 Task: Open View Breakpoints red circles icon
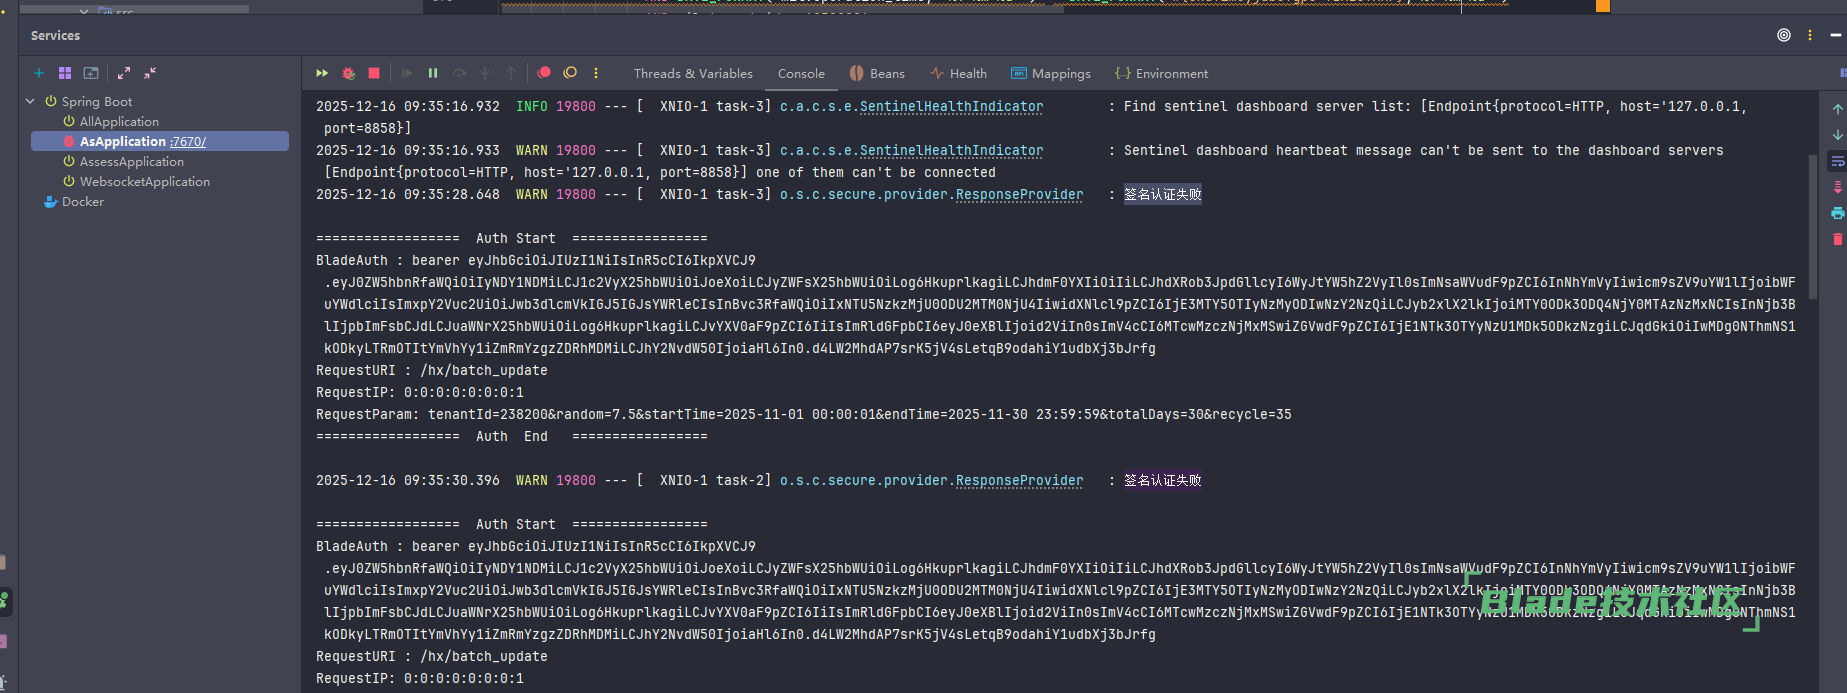click(x=544, y=73)
